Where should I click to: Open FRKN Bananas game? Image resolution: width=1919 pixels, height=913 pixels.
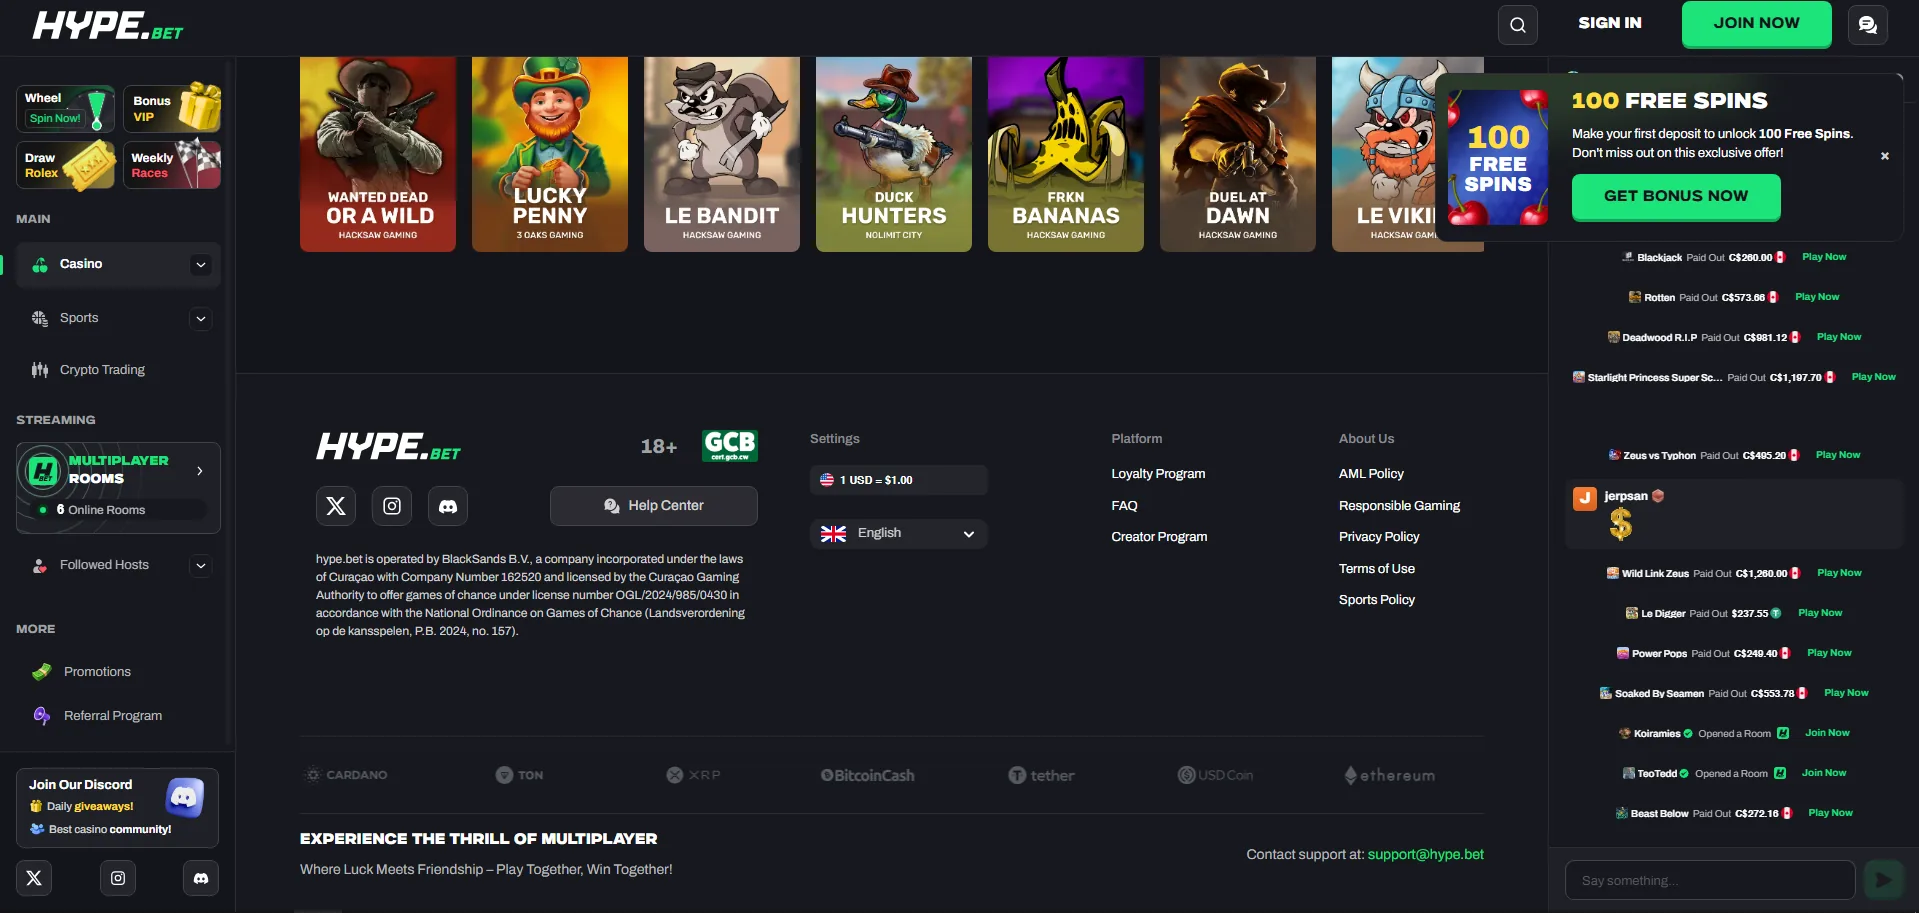point(1066,154)
